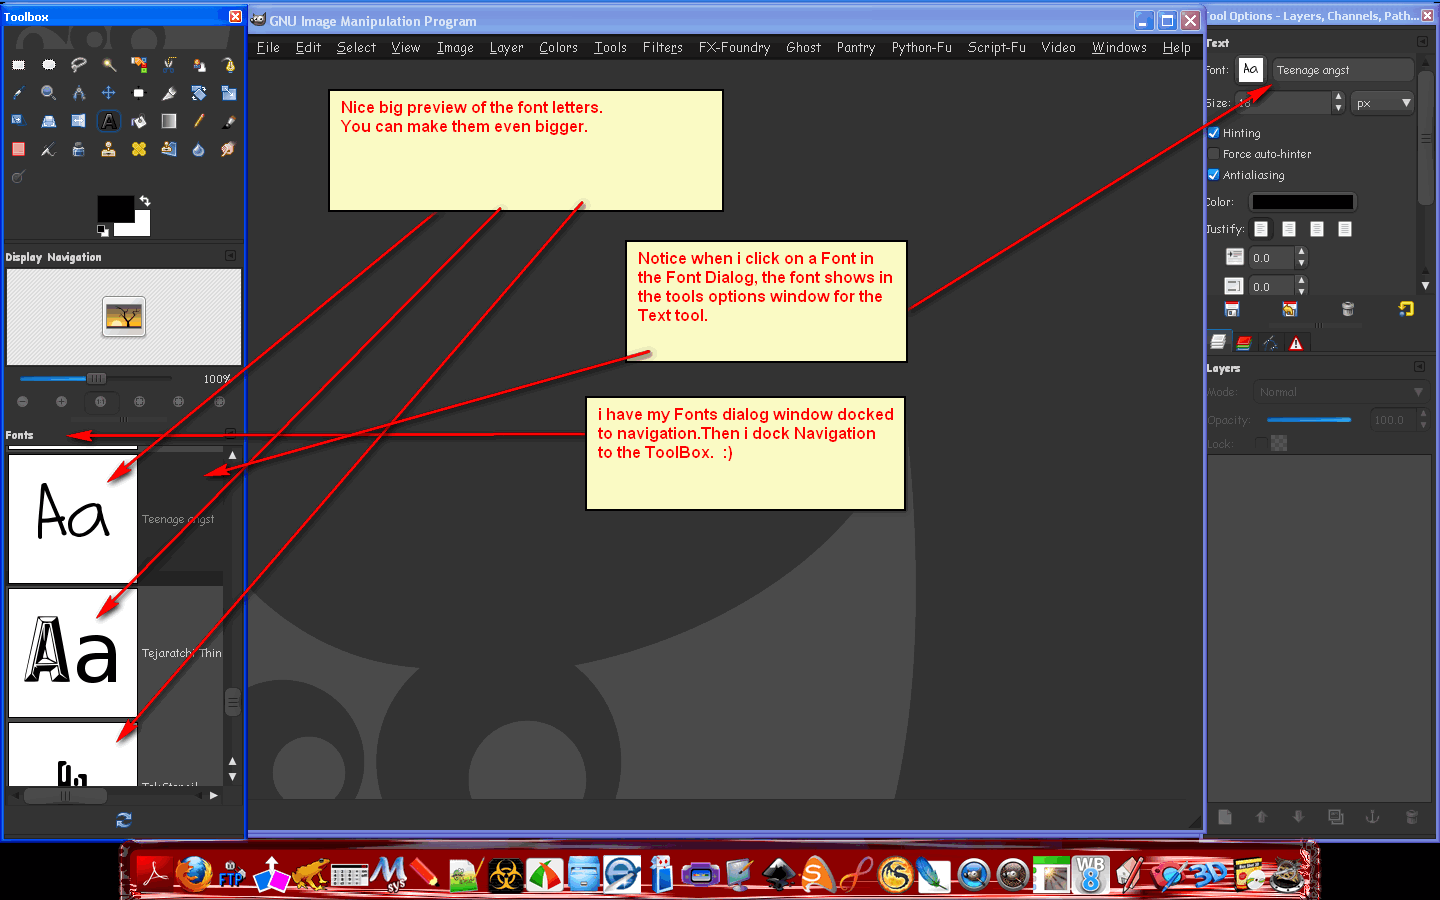1440x900 pixels.
Task: Open the Adobe Reader dock icon
Action: click(154, 873)
